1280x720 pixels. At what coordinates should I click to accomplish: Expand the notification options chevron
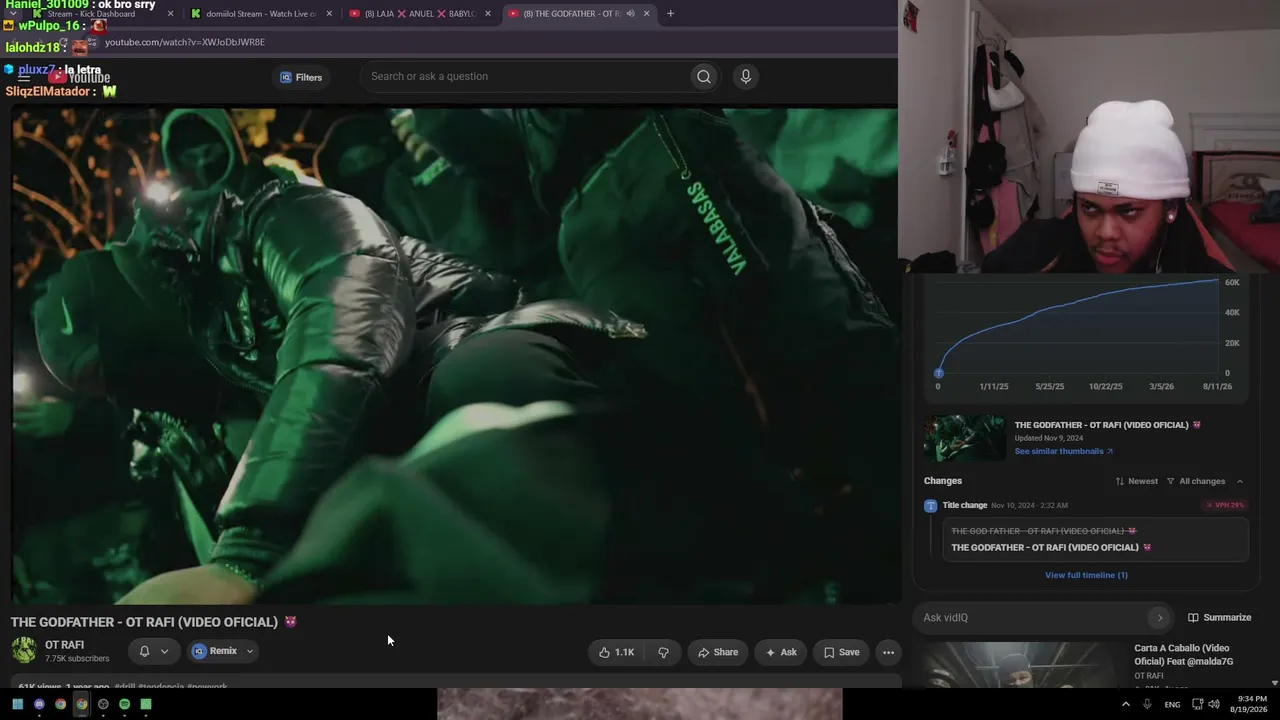click(x=164, y=651)
